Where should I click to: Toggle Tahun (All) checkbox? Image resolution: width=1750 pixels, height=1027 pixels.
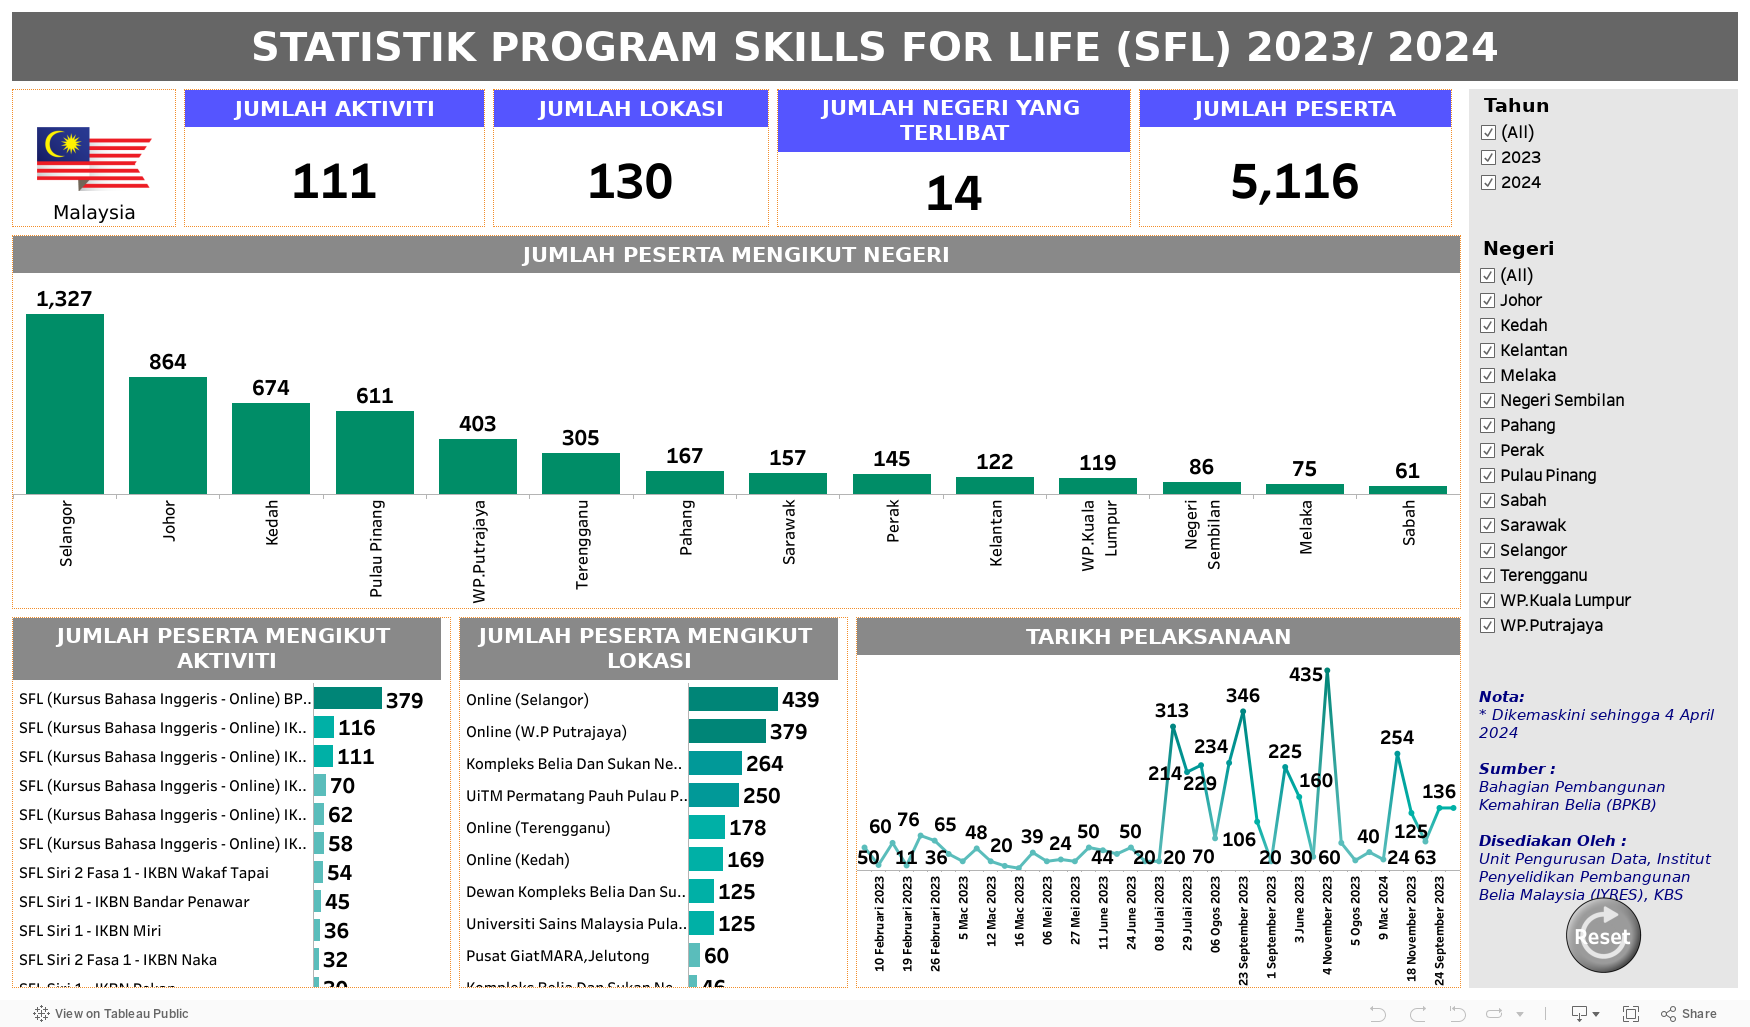1488,132
